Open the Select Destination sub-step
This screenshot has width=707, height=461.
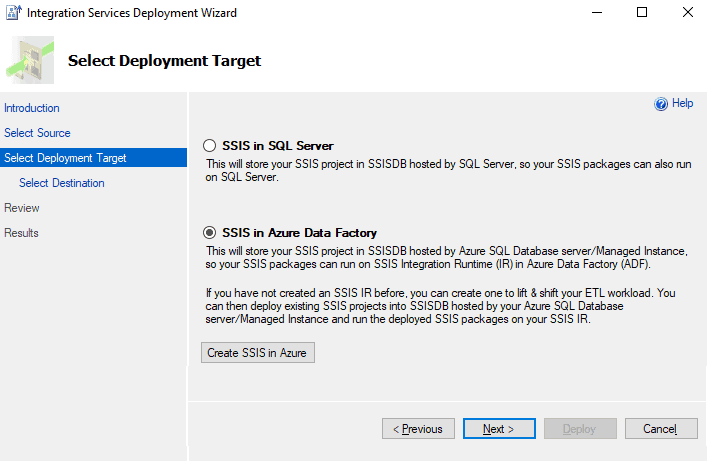pyautogui.click(x=62, y=183)
